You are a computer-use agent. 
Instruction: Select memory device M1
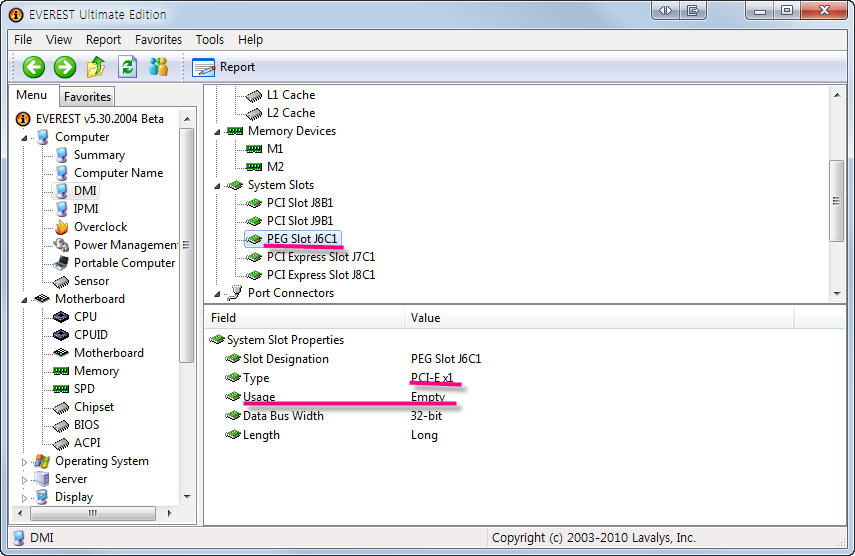pyautogui.click(x=275, y=149)
